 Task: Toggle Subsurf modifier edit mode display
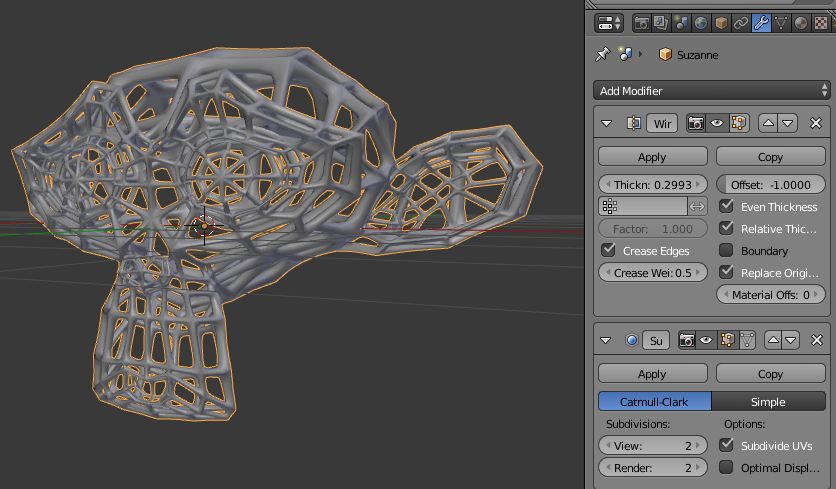[x=727, y=340]
